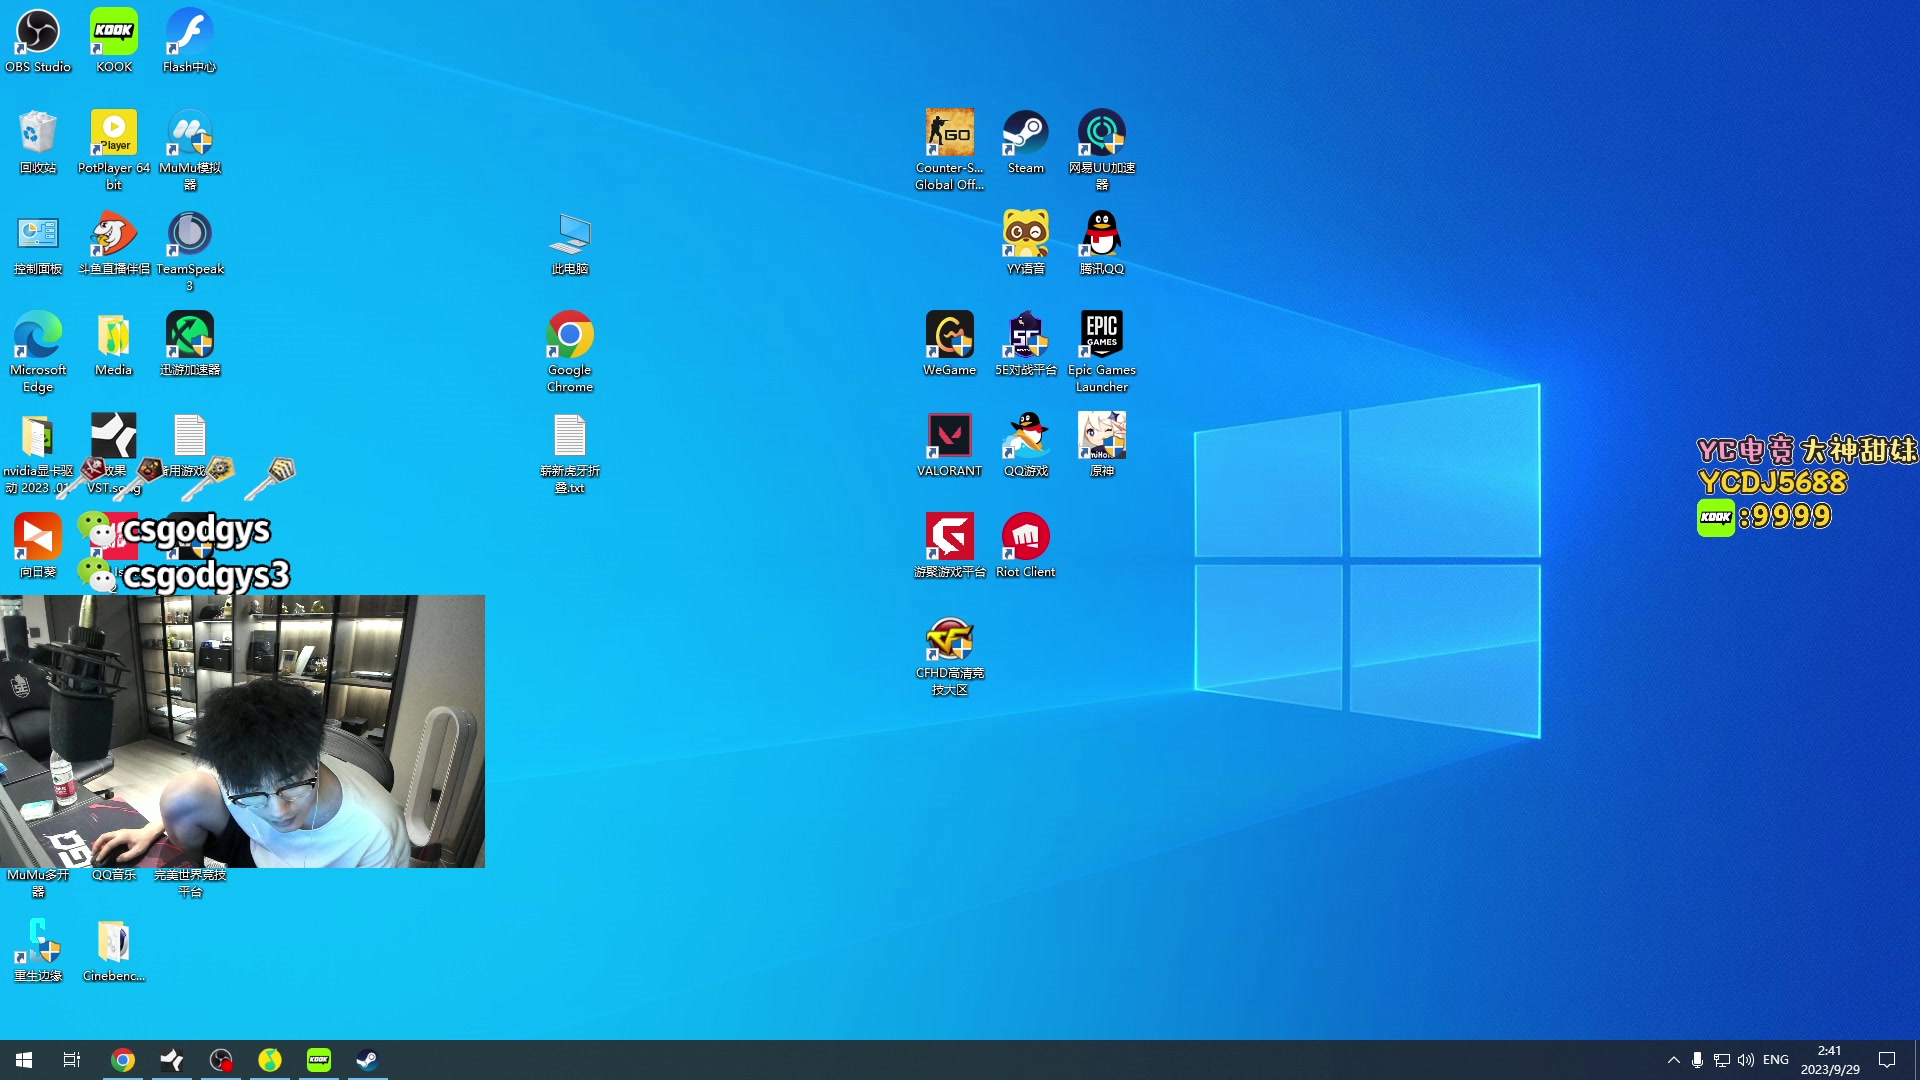The width and height of the screenshot is (1920, 1080).
Task: Open the TeamSpeak 3 shortcut
Action: 189,235
